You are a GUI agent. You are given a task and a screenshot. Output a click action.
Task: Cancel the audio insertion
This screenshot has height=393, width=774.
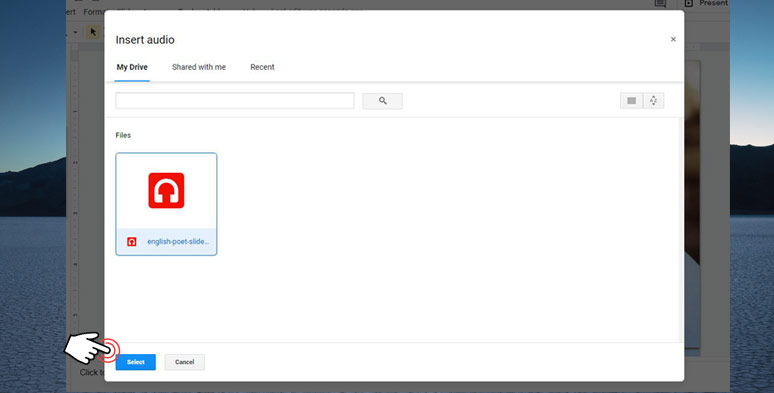[x=185, y=362]
